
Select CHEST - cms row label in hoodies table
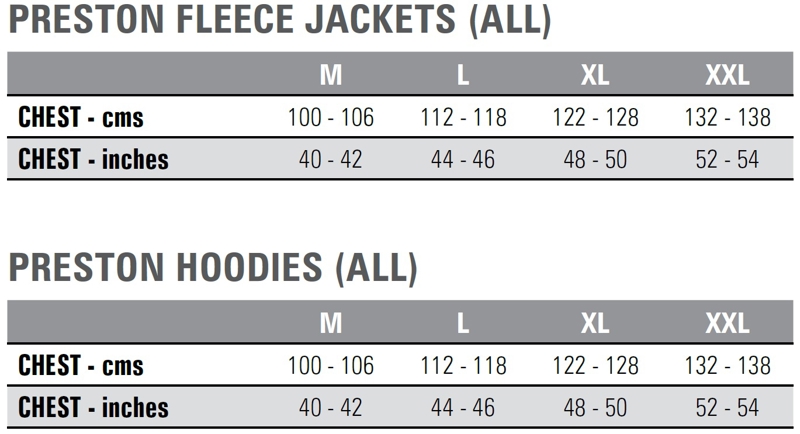point(81,366)
